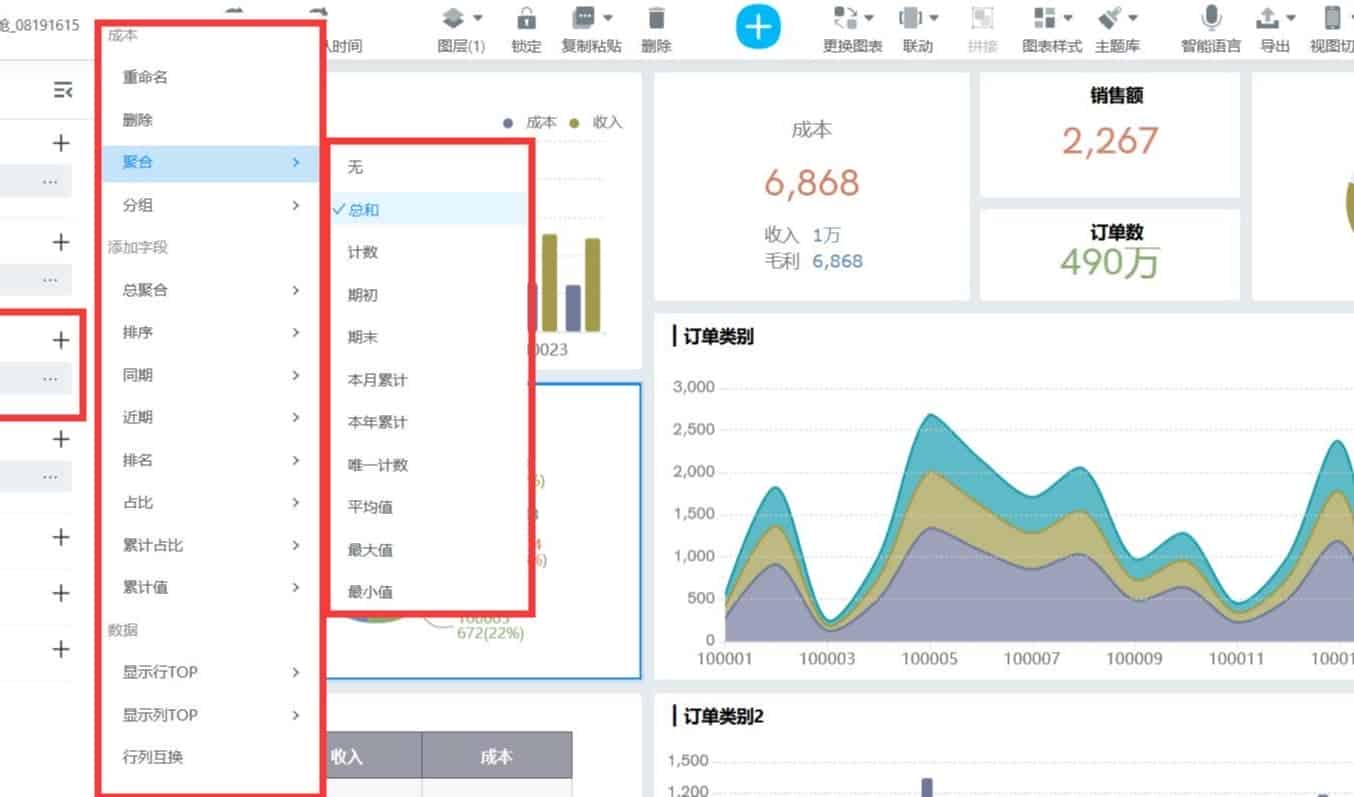
Task: Expand the 分组 submenu entry
Action: [x=210, y=205]
